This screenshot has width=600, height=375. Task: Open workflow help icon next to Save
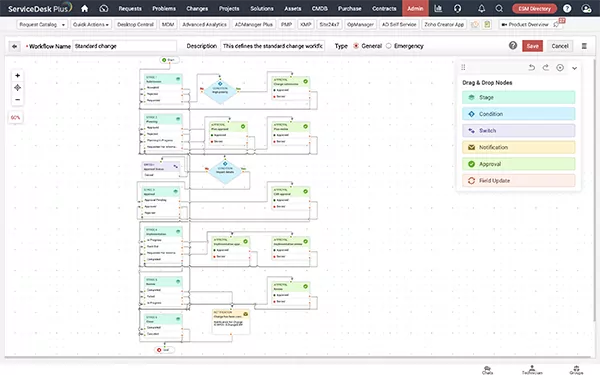click(513, 46)
